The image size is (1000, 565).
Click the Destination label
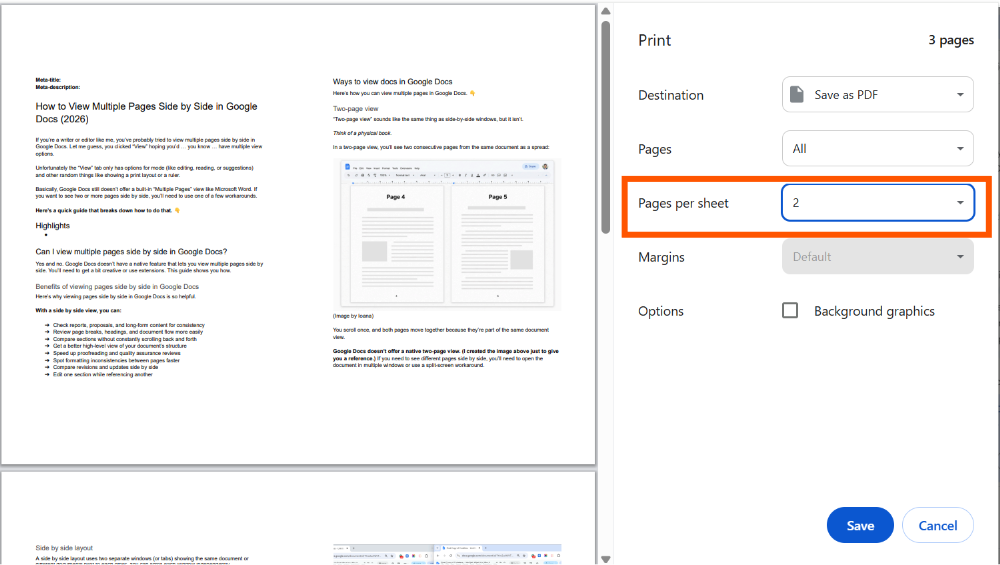pos(671,95)
